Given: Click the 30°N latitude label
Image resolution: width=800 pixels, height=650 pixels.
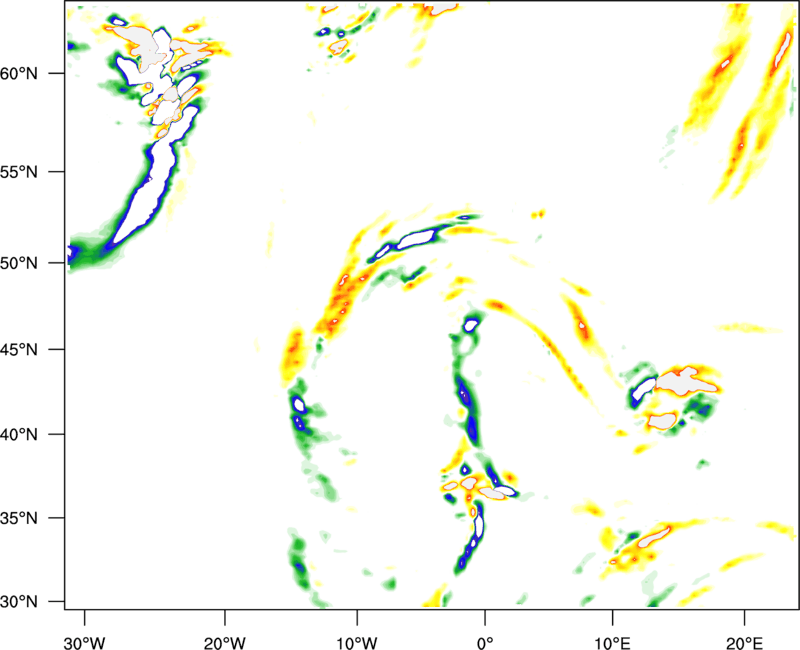Looking at the screenshot, I should pyautogui.click(x=19, y=602).
